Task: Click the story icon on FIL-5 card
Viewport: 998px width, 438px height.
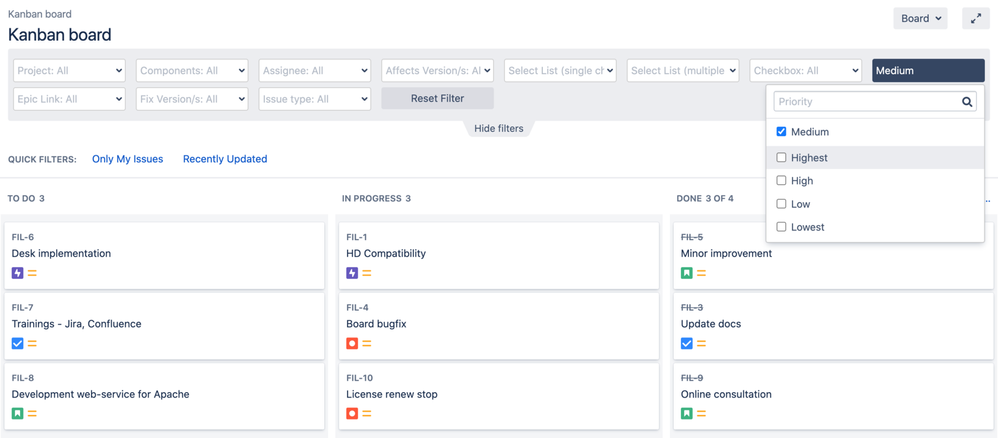Action: pyautogui.click(x=687, y=273)
